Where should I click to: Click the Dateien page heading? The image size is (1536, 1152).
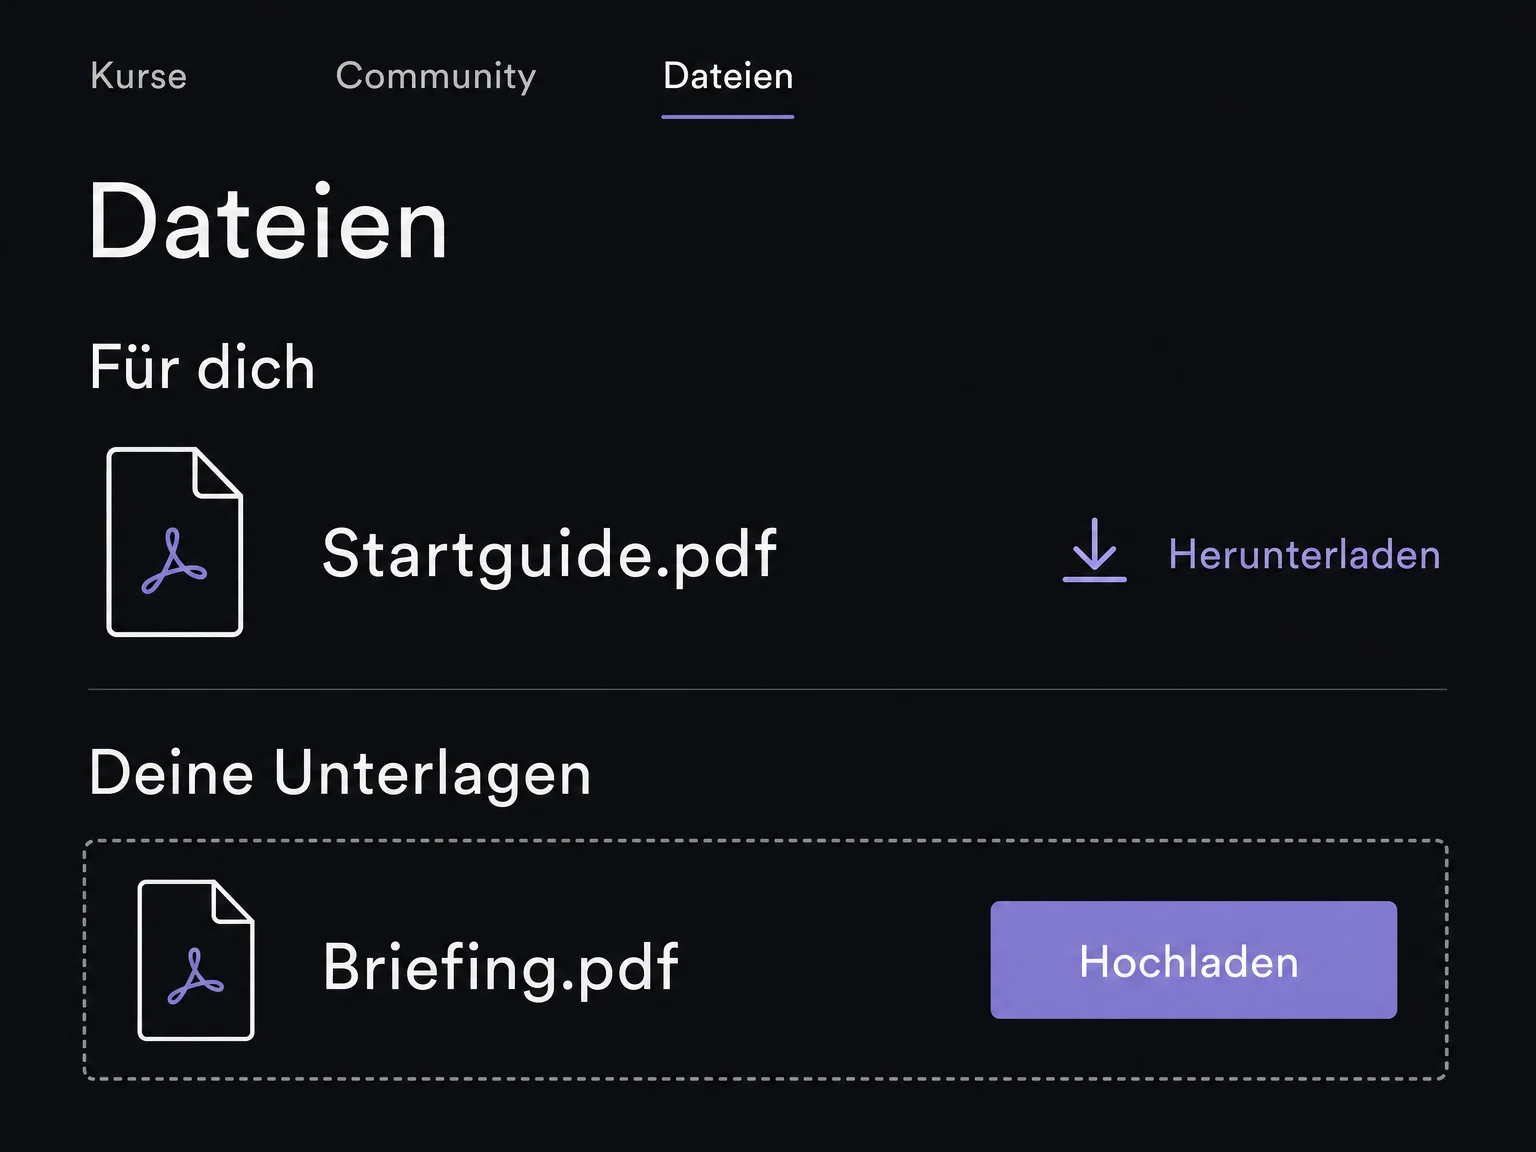(268, 222)
